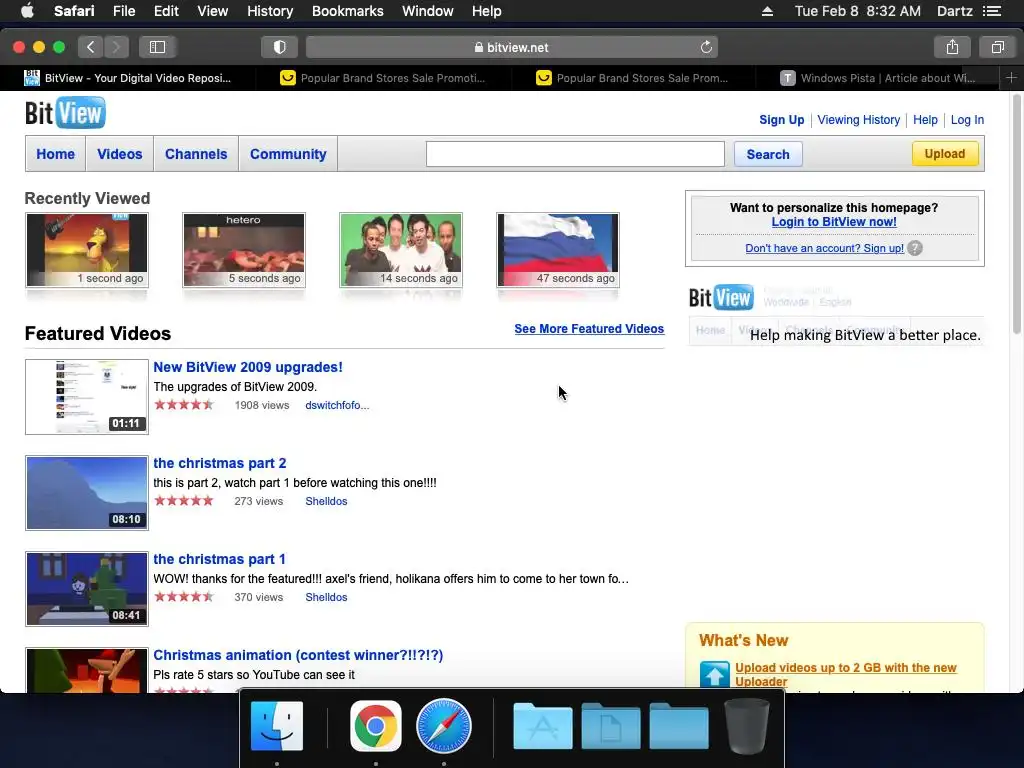Launch Google Chrome from the dock
Viewport: 1024px width, 768px height.
(x=376, y=726)
